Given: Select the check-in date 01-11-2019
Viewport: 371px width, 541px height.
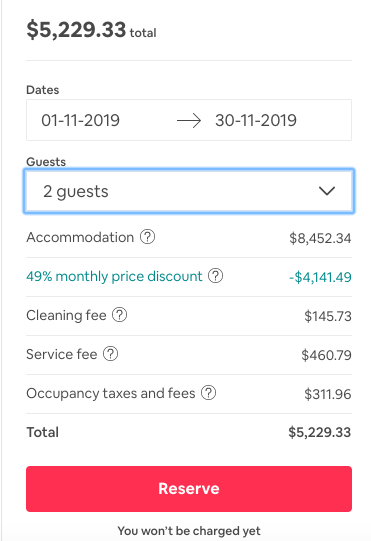Looking at the screenshot, I should [x=80, y=120].
